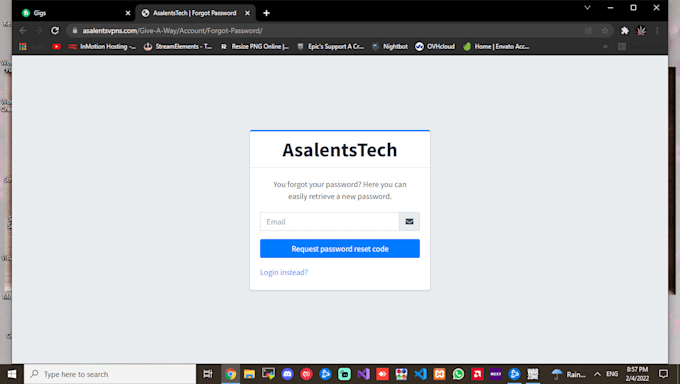680x384 pixels.
Task: Open Chrome three-dot menu
Action: coord(657,30)
